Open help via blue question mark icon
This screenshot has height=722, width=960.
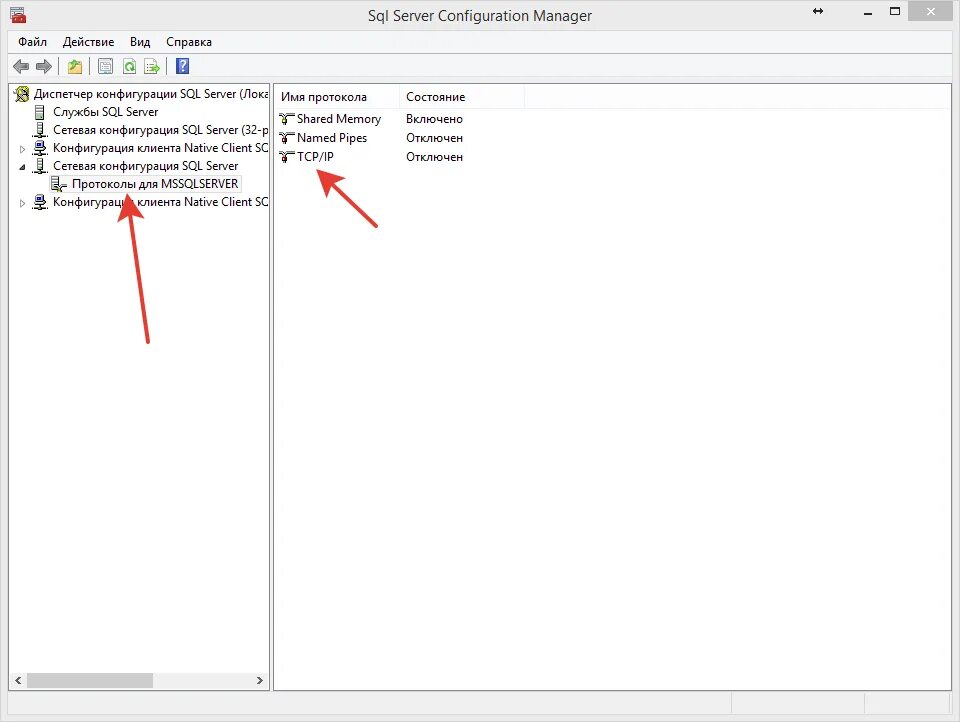[182, 66]
